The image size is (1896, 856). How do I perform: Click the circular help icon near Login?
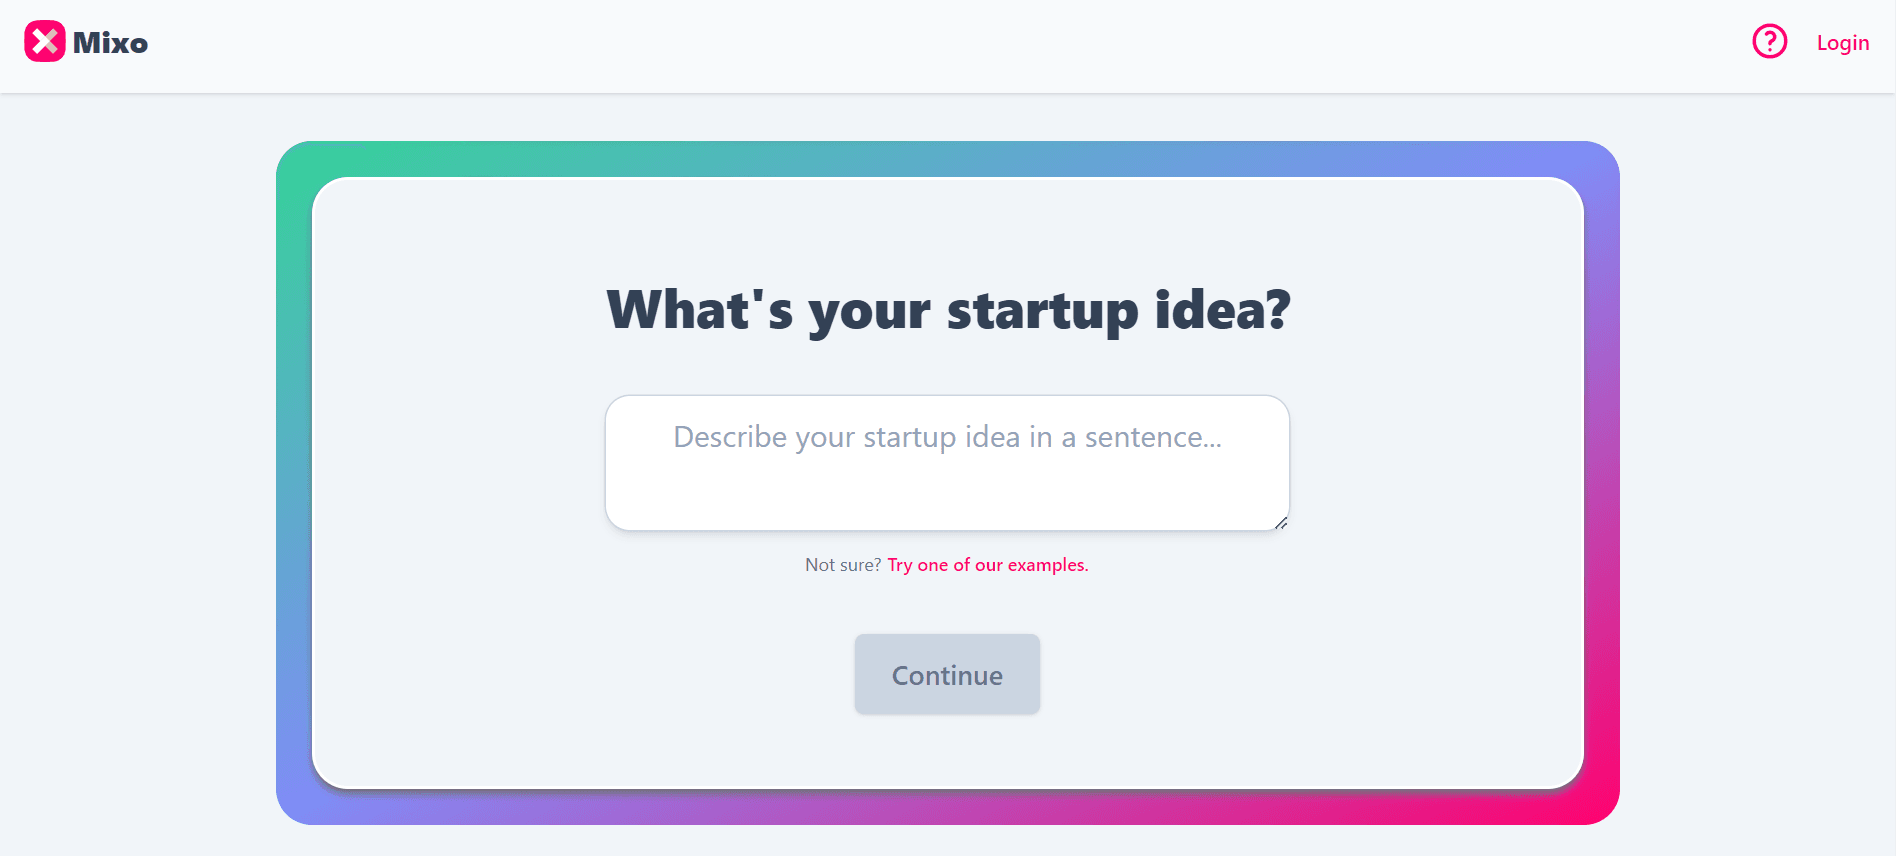1769,41
